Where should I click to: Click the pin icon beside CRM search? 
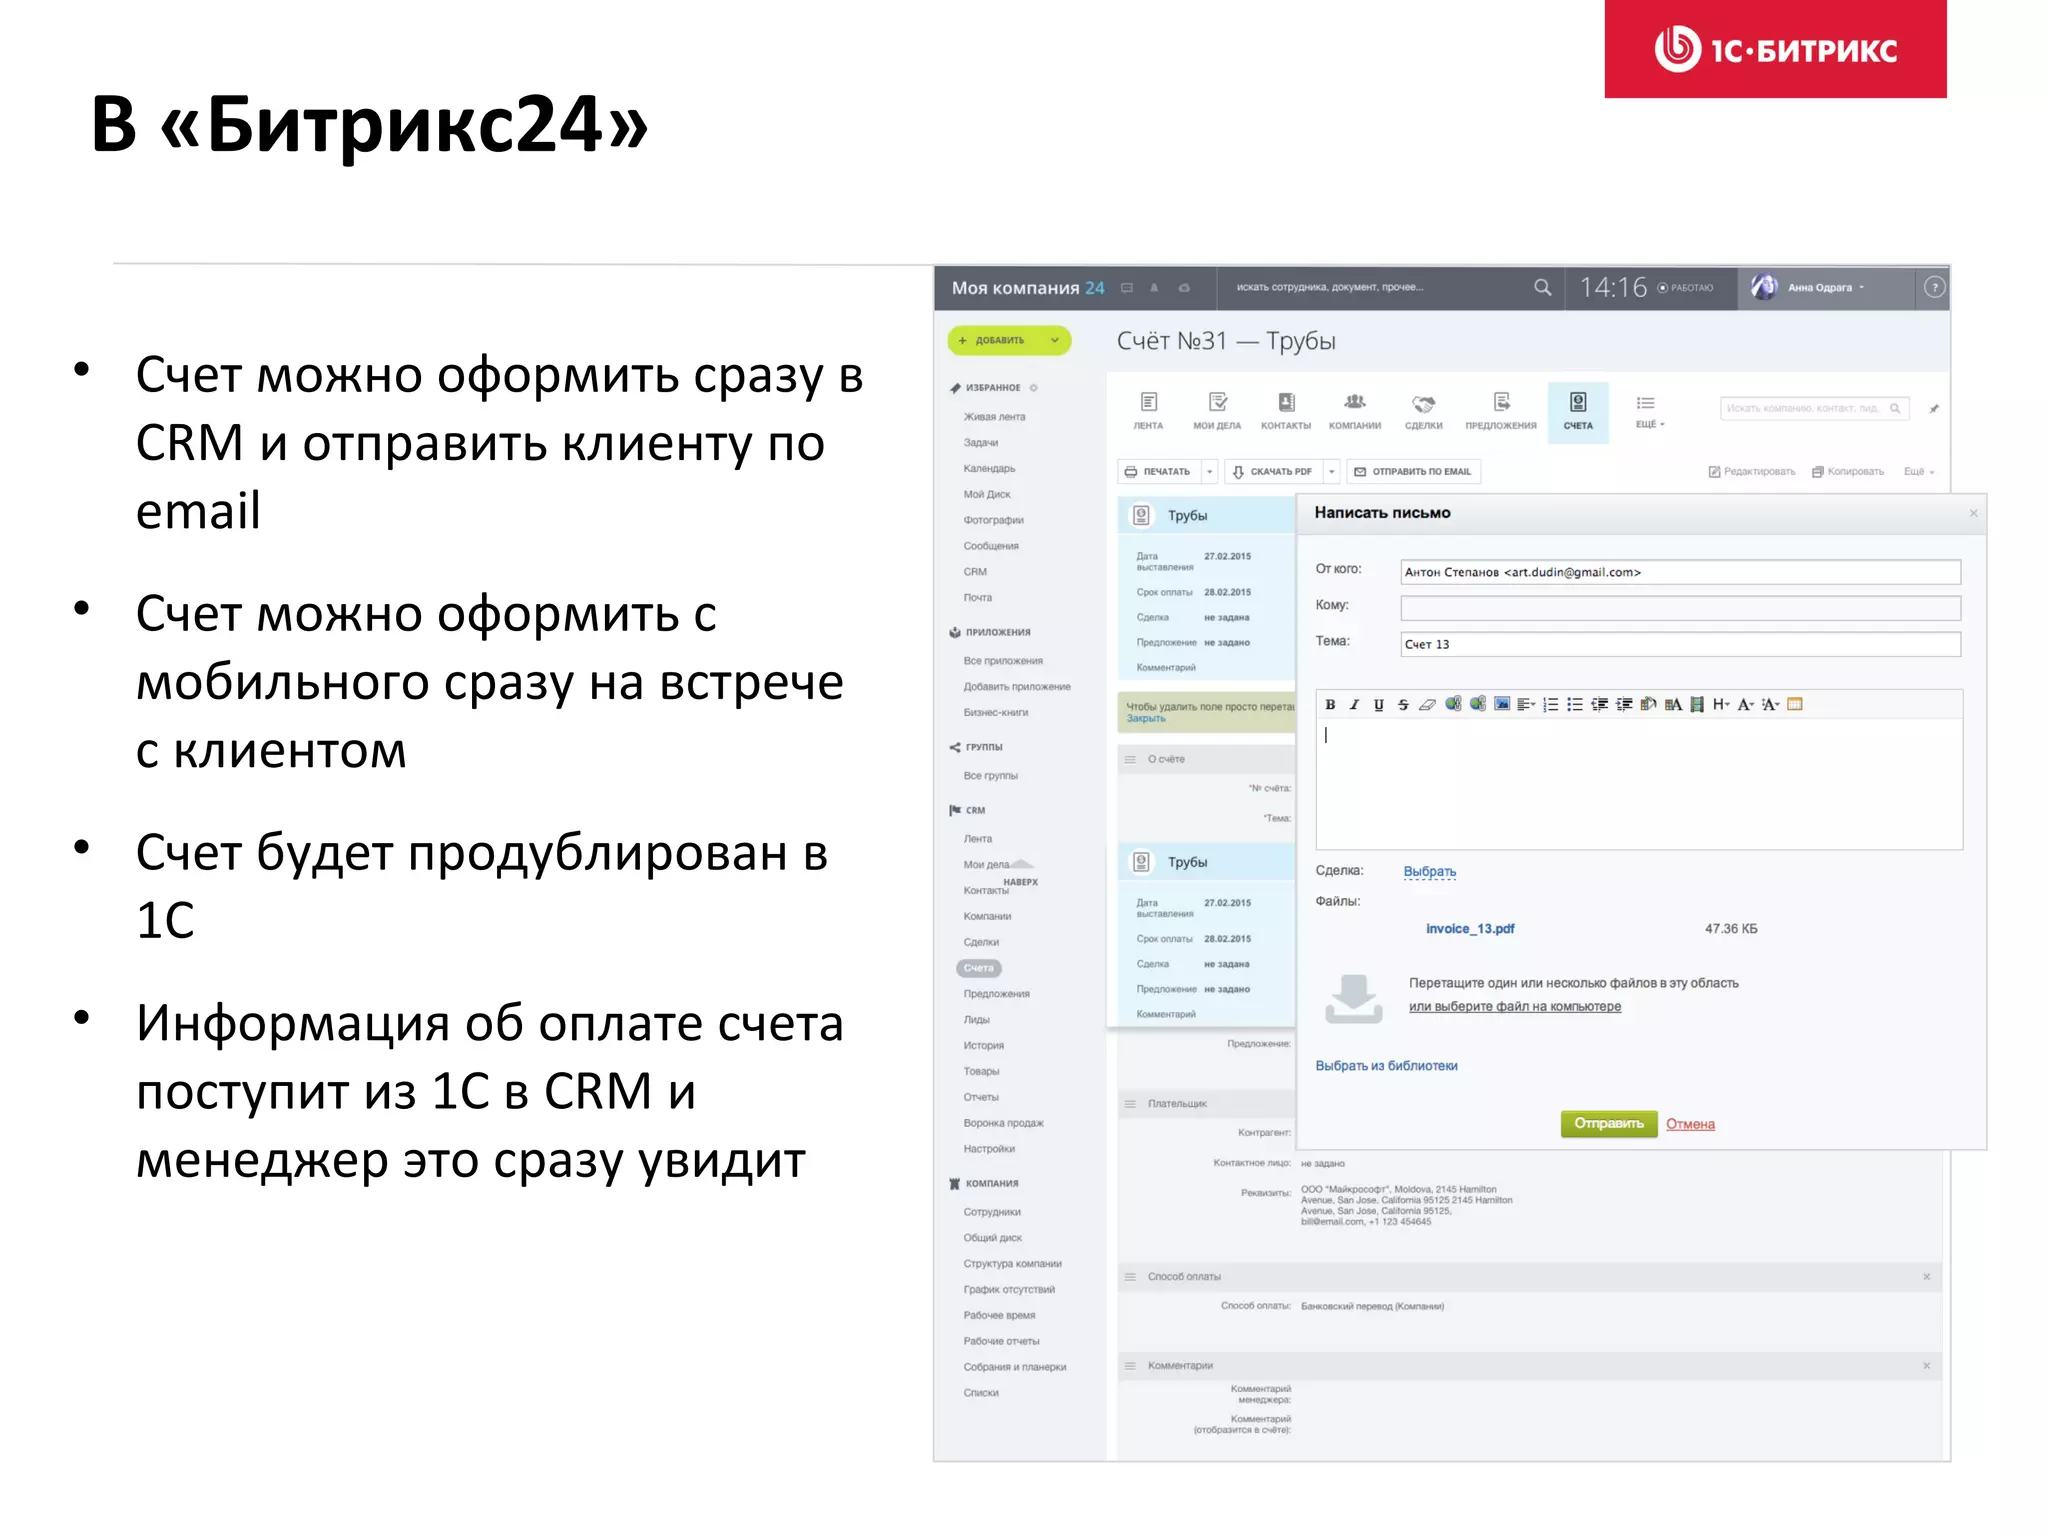pos(1934,409)
